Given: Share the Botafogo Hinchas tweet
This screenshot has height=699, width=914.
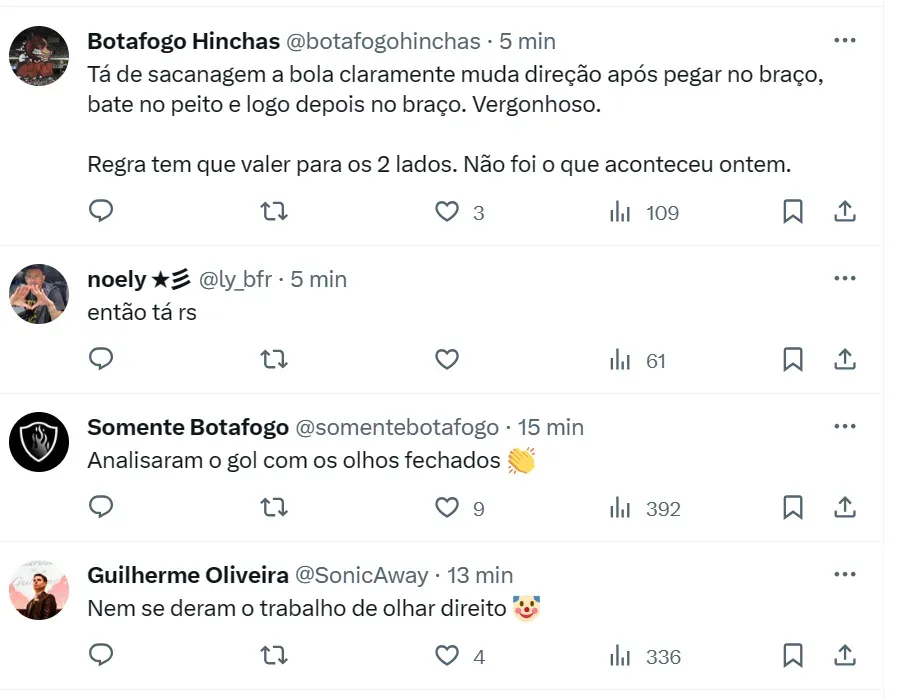Looking at the screenshot, I should pyautogui.click(x=844, y=212).
